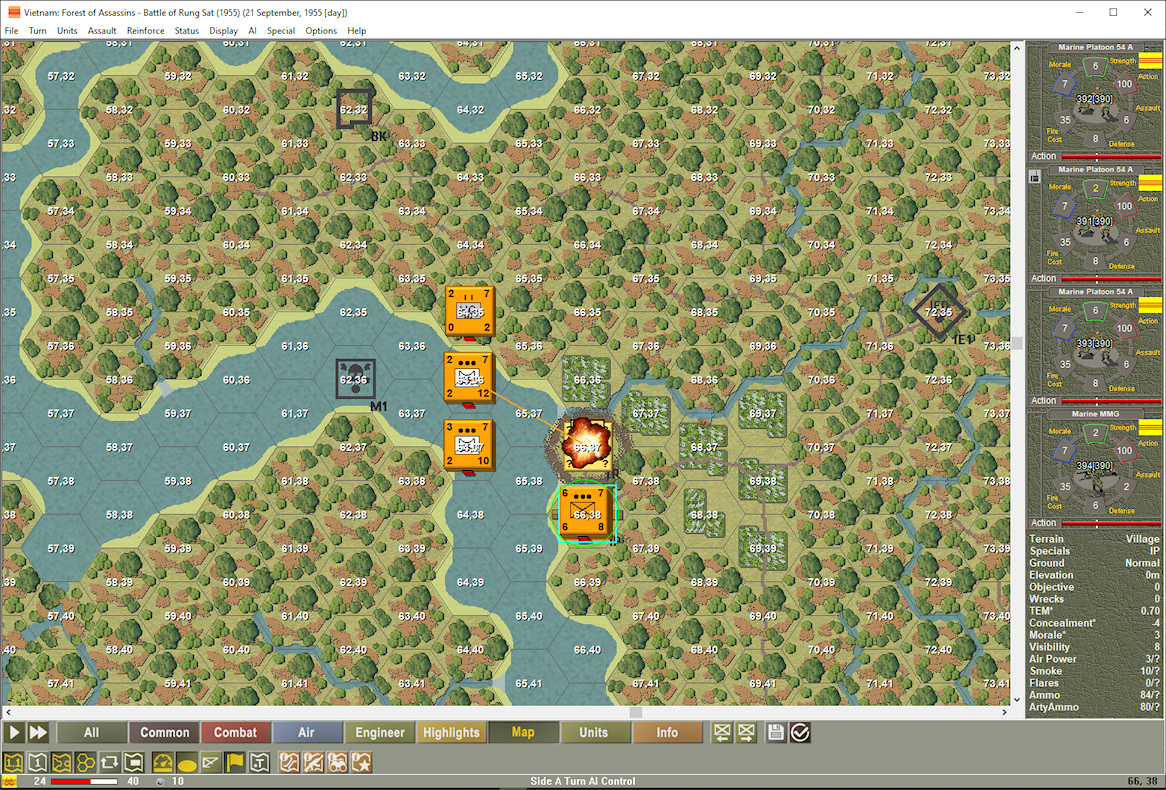Image resolution: width=1166 pixels, height=790 pixels.
Task: Switch to the Combat toolbar tab
Action: 236,733
